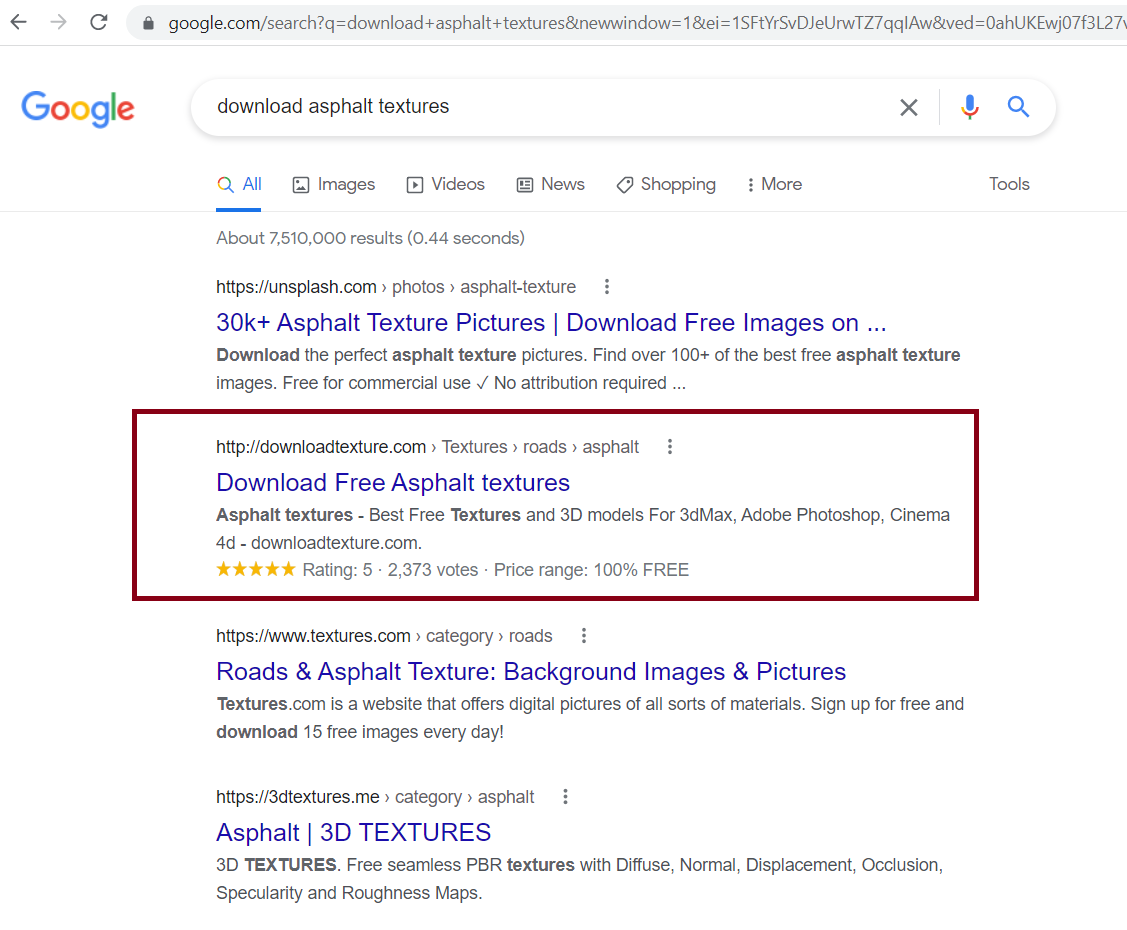Click the padlock icon in the address bar
The height and width of the screenshot is (930, 1127).
(x=149, y=22)
